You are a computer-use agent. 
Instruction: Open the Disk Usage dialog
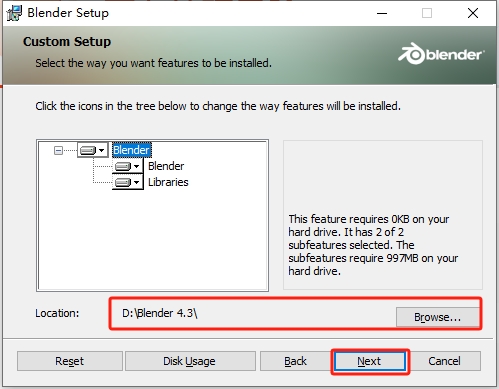tap(190, 361)
